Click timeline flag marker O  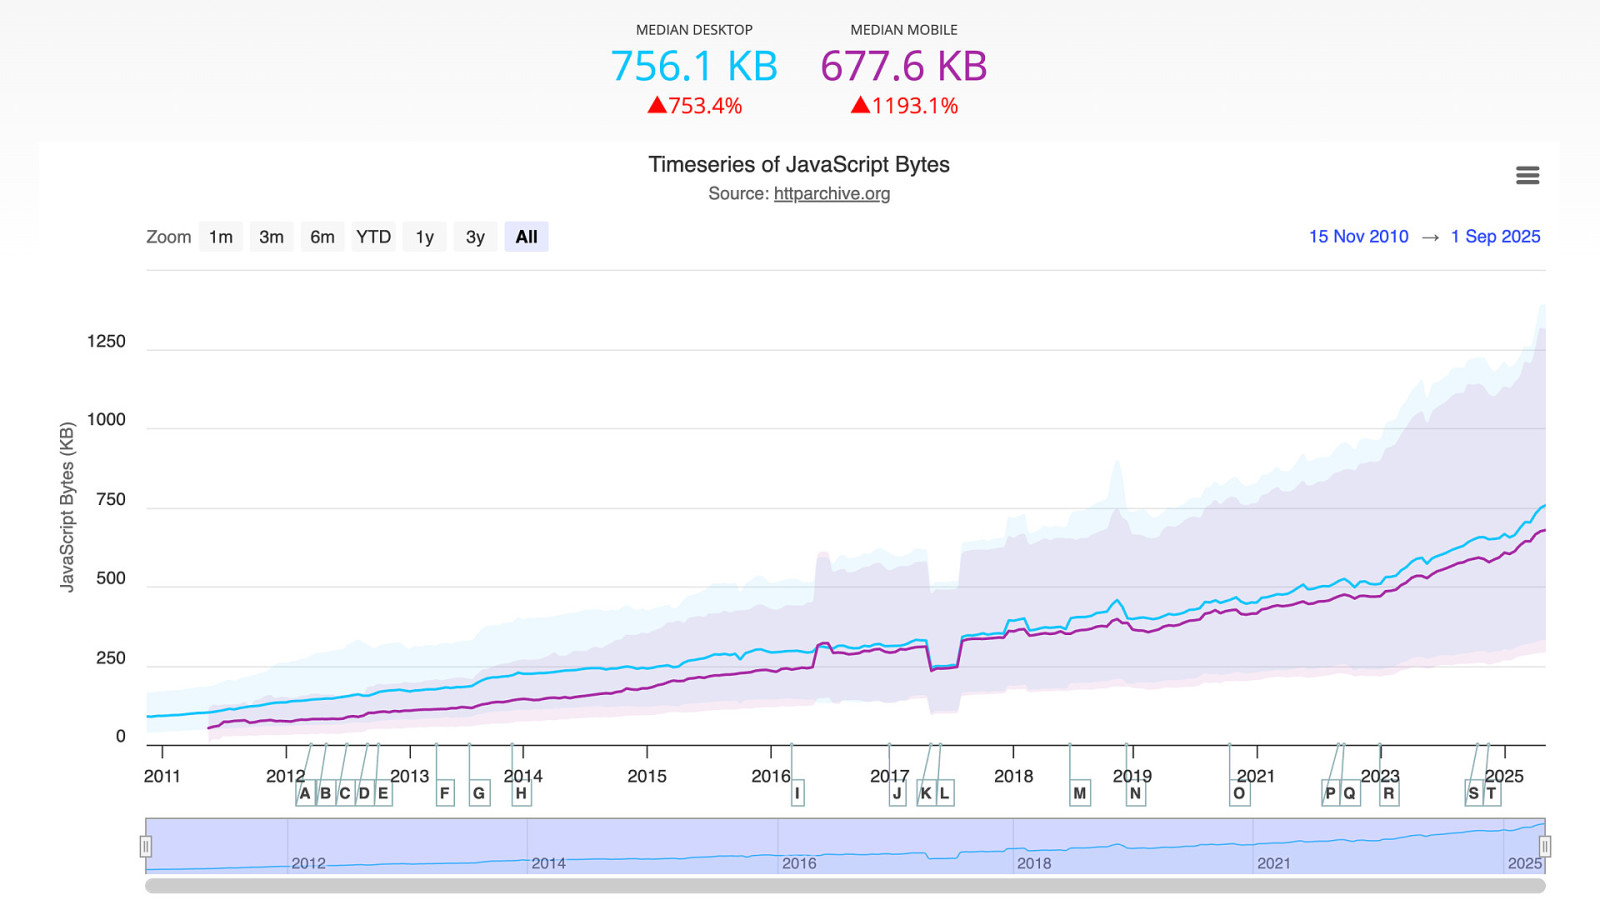pyautogui.click(x=1239, y=793)
